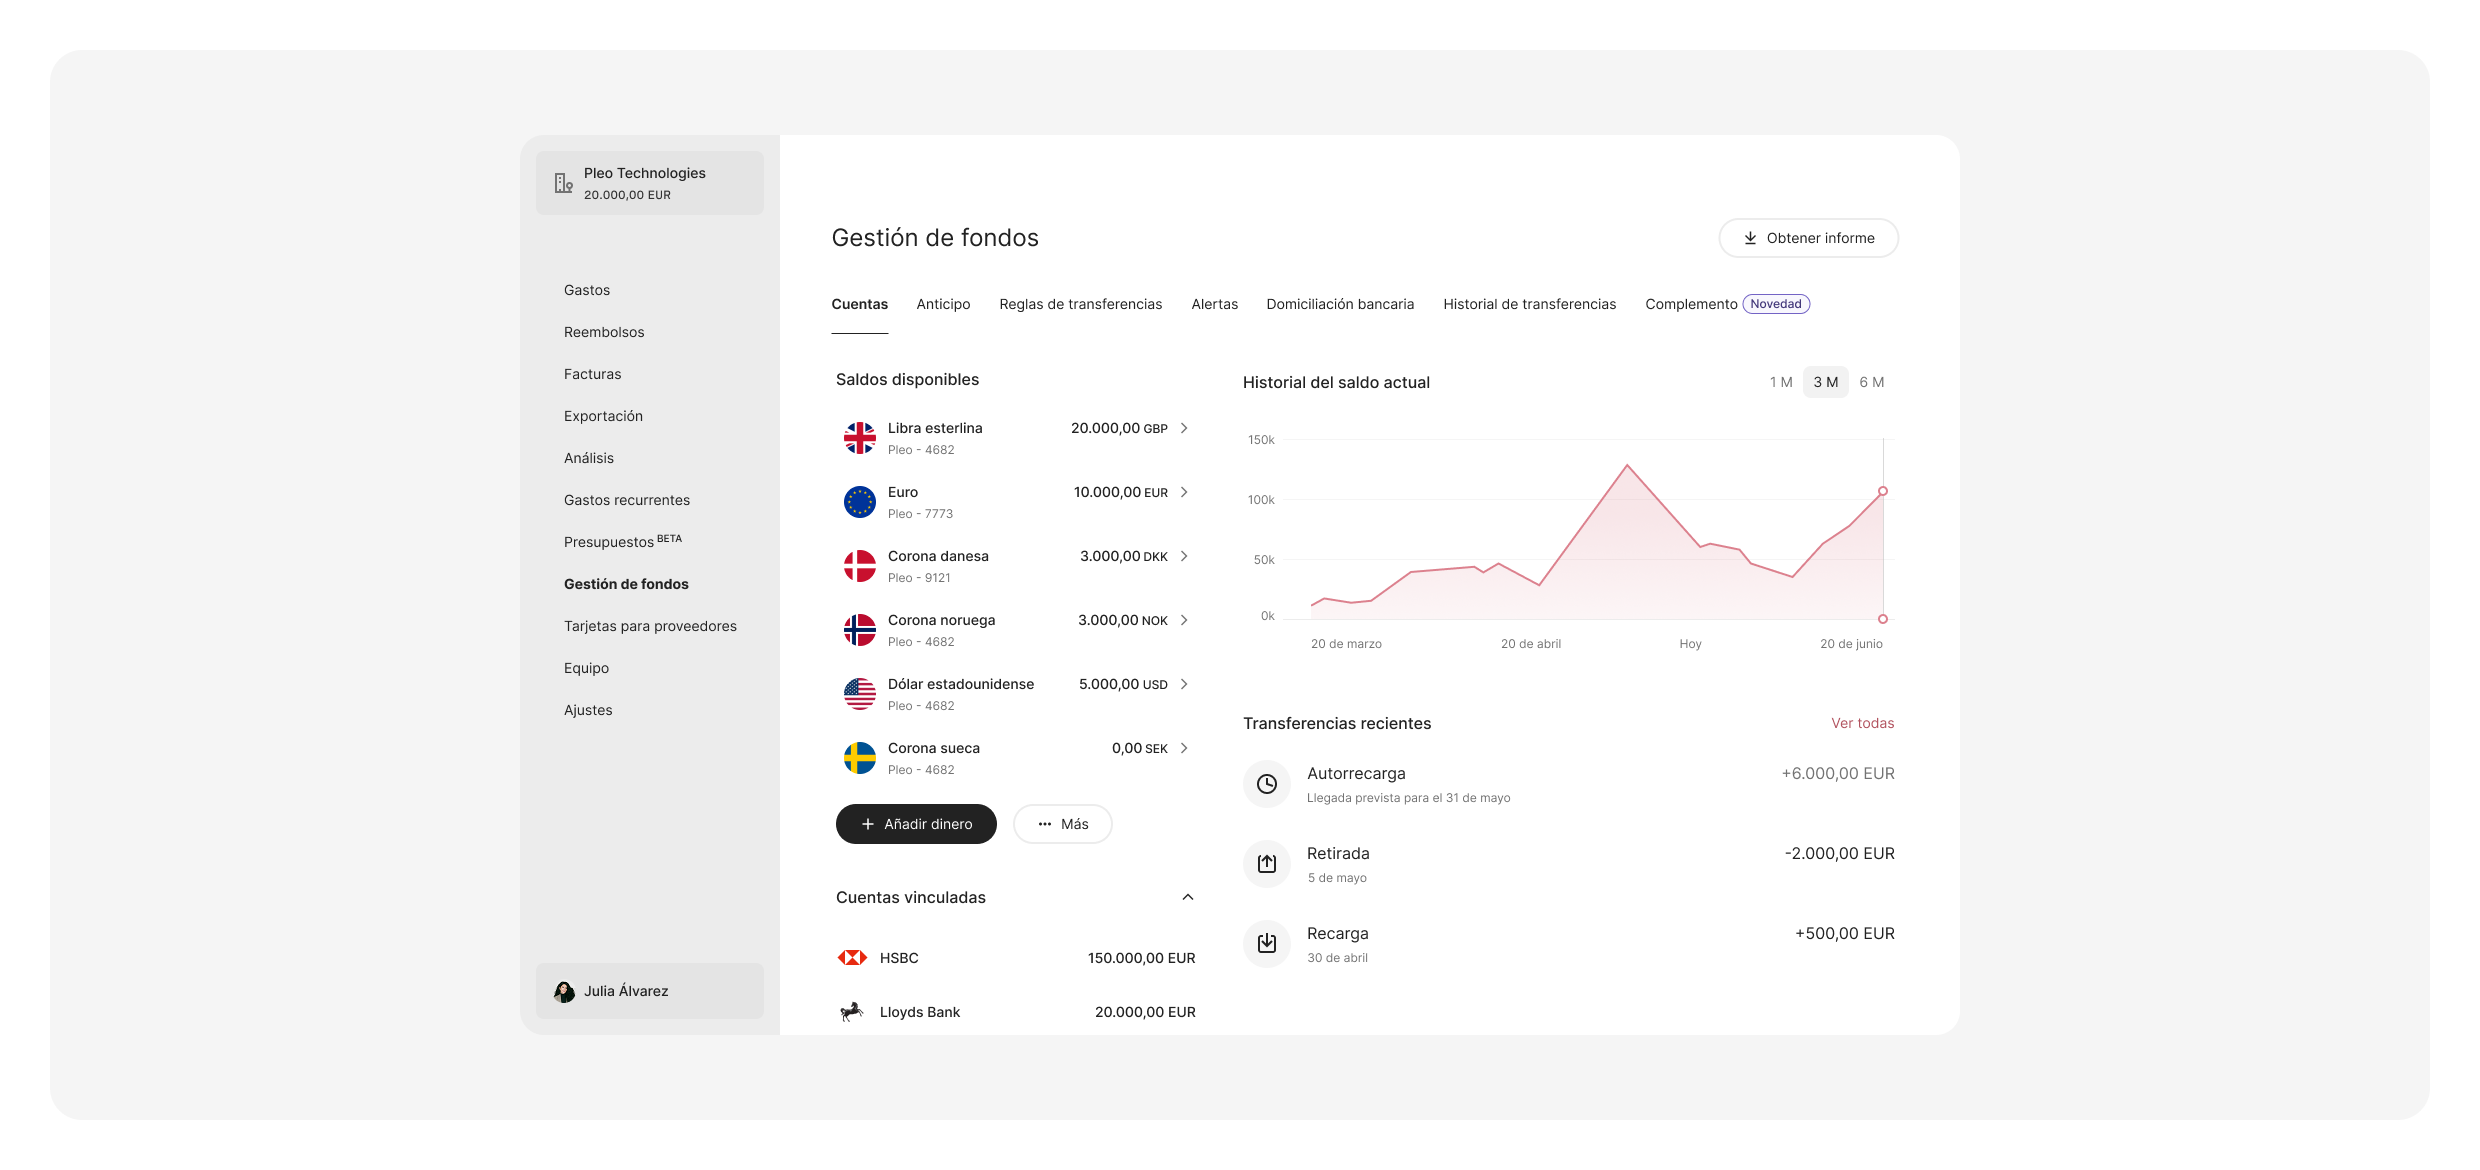2480x1170 pixels.
Task: Expand Corona sueca account chevron
Action: coord(1184,748)
